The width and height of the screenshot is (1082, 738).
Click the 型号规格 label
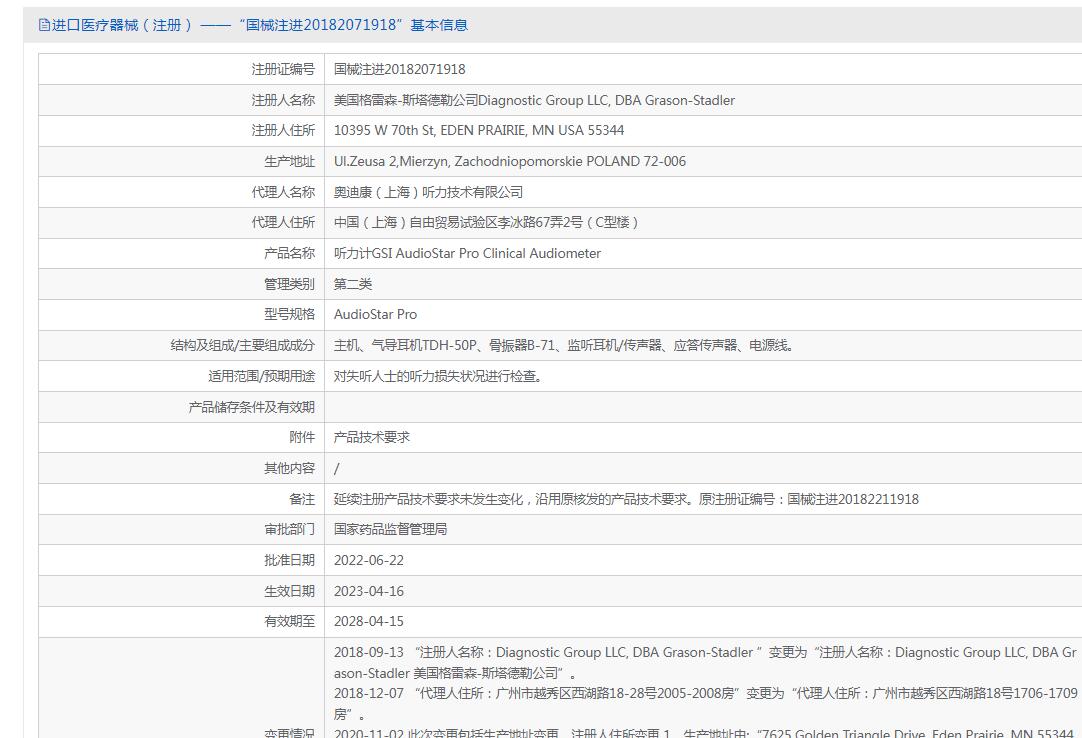[x=289, y=314]
